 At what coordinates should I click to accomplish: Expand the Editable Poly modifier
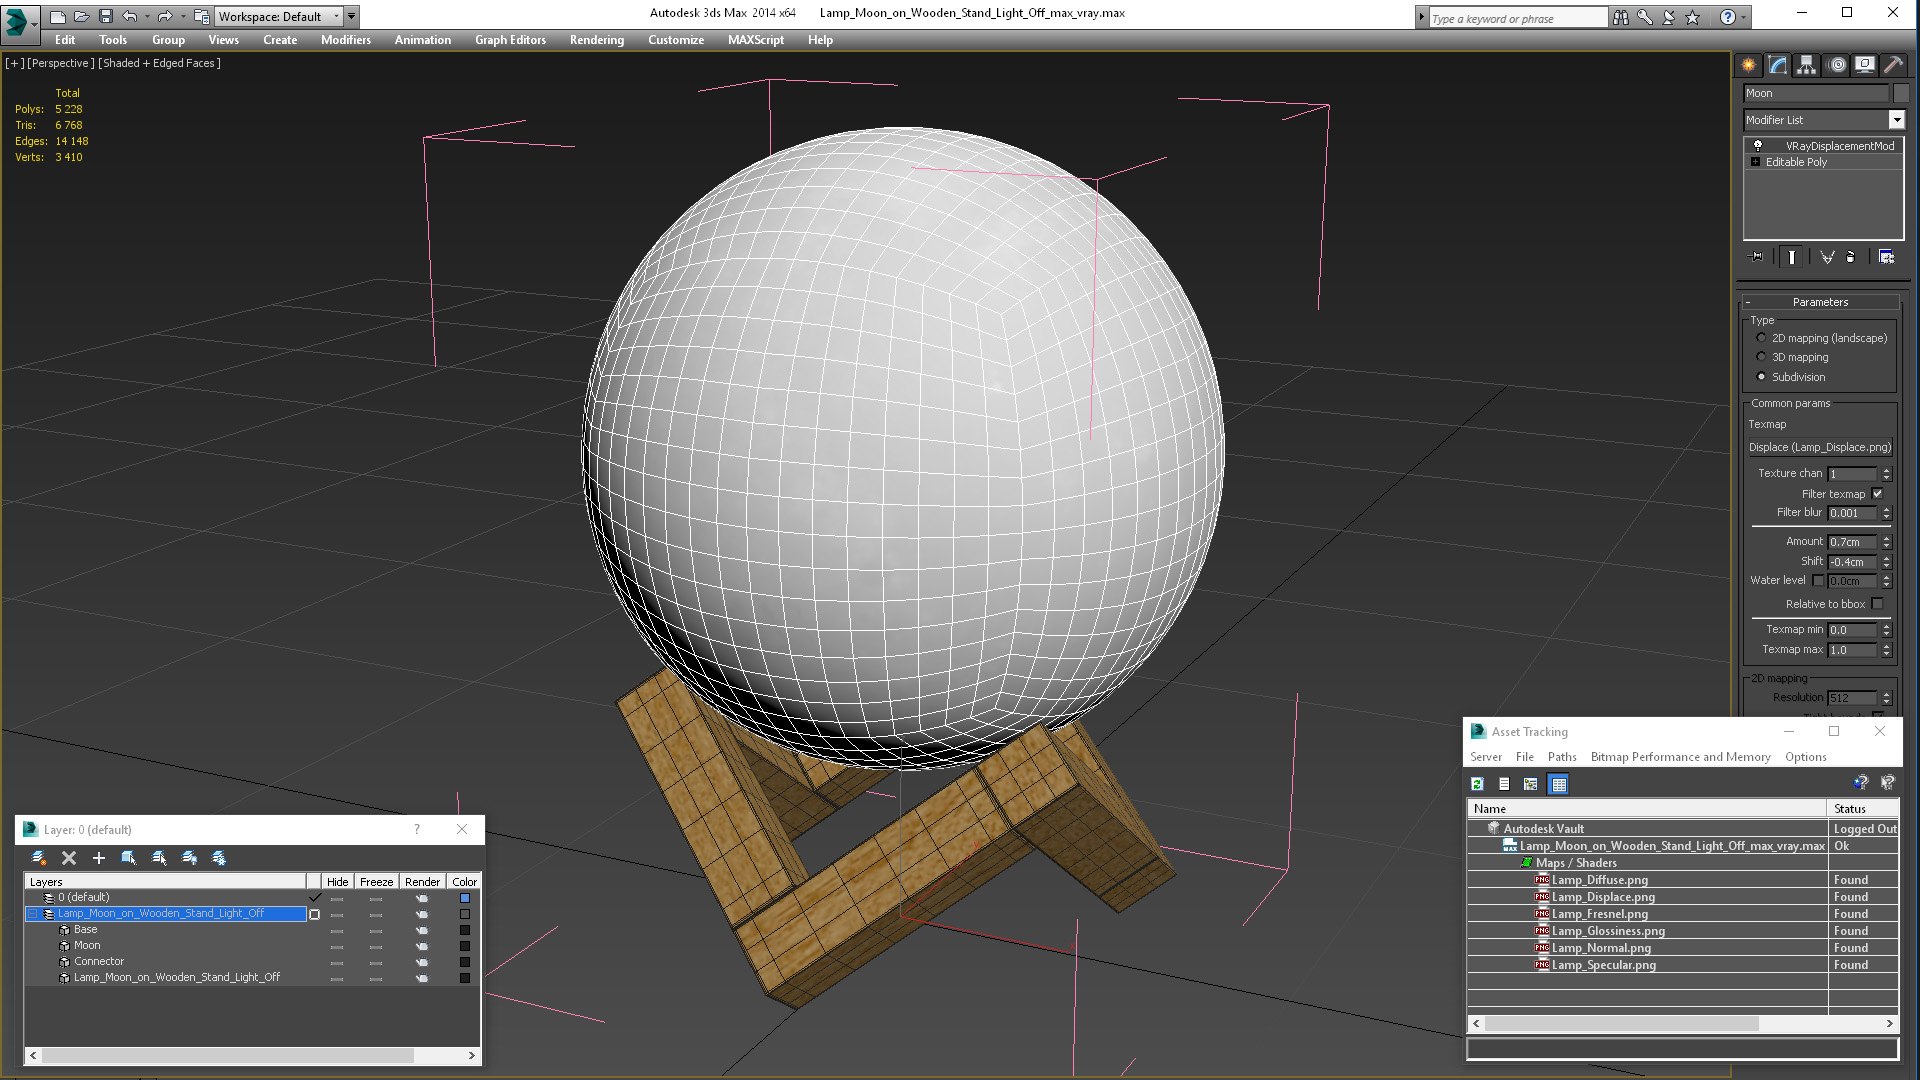[x=1755, y=162]
